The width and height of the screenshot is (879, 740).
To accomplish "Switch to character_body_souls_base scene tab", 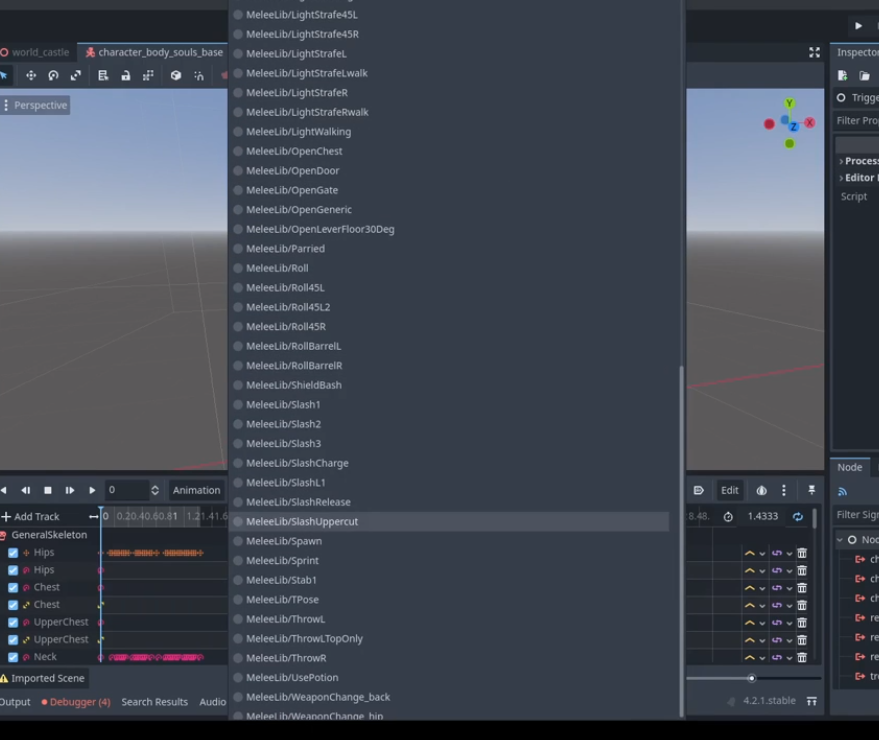I will tap(154, 53).
